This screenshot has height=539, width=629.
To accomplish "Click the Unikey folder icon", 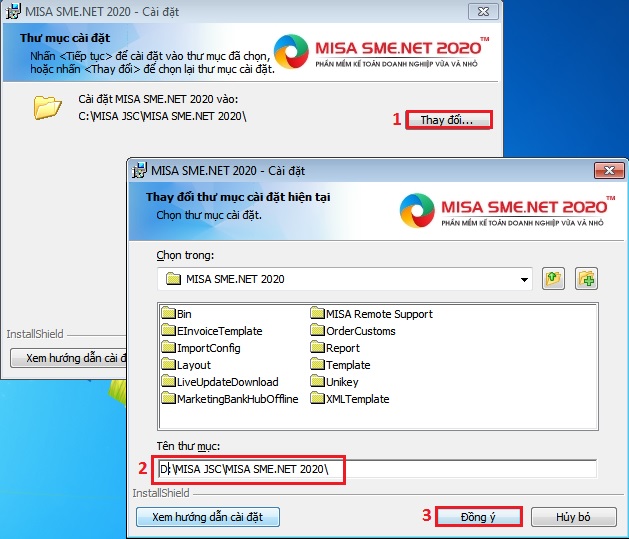I will tap(318, 381).
